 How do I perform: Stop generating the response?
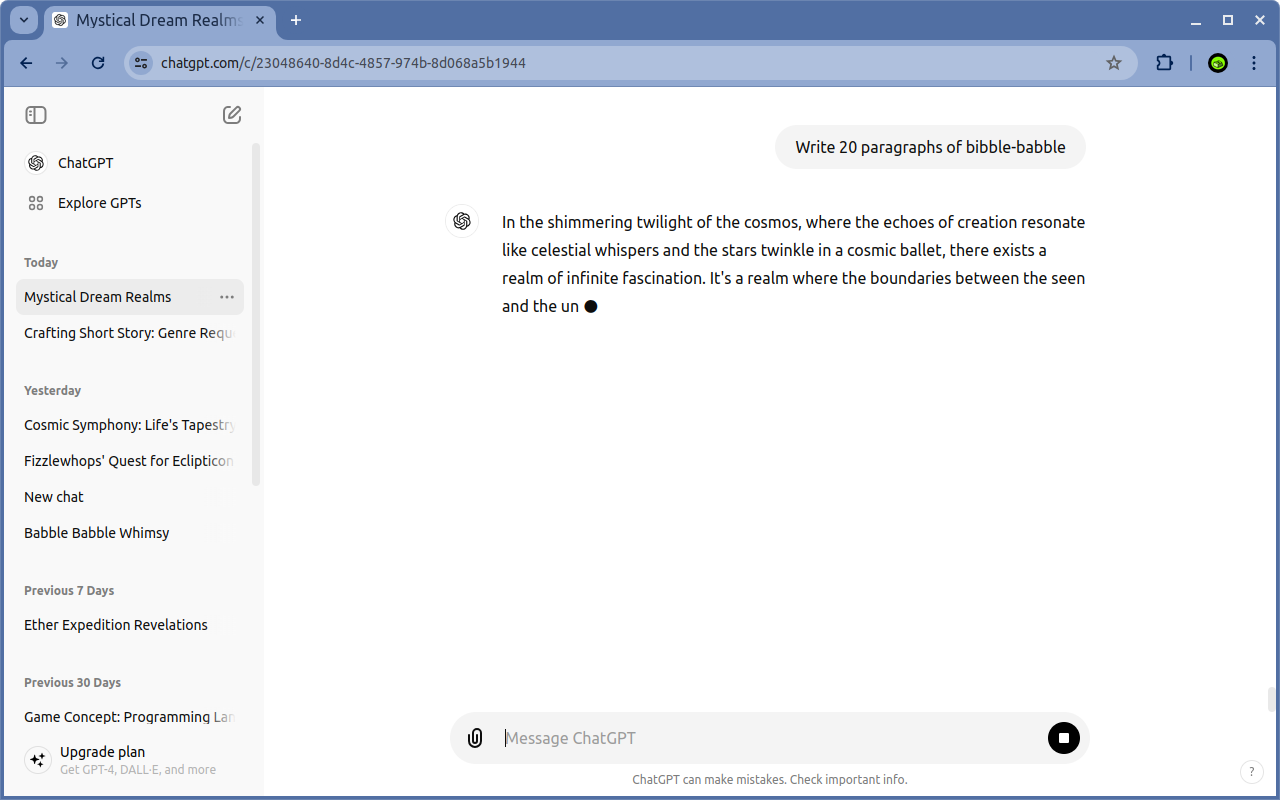click(1064, 738)
